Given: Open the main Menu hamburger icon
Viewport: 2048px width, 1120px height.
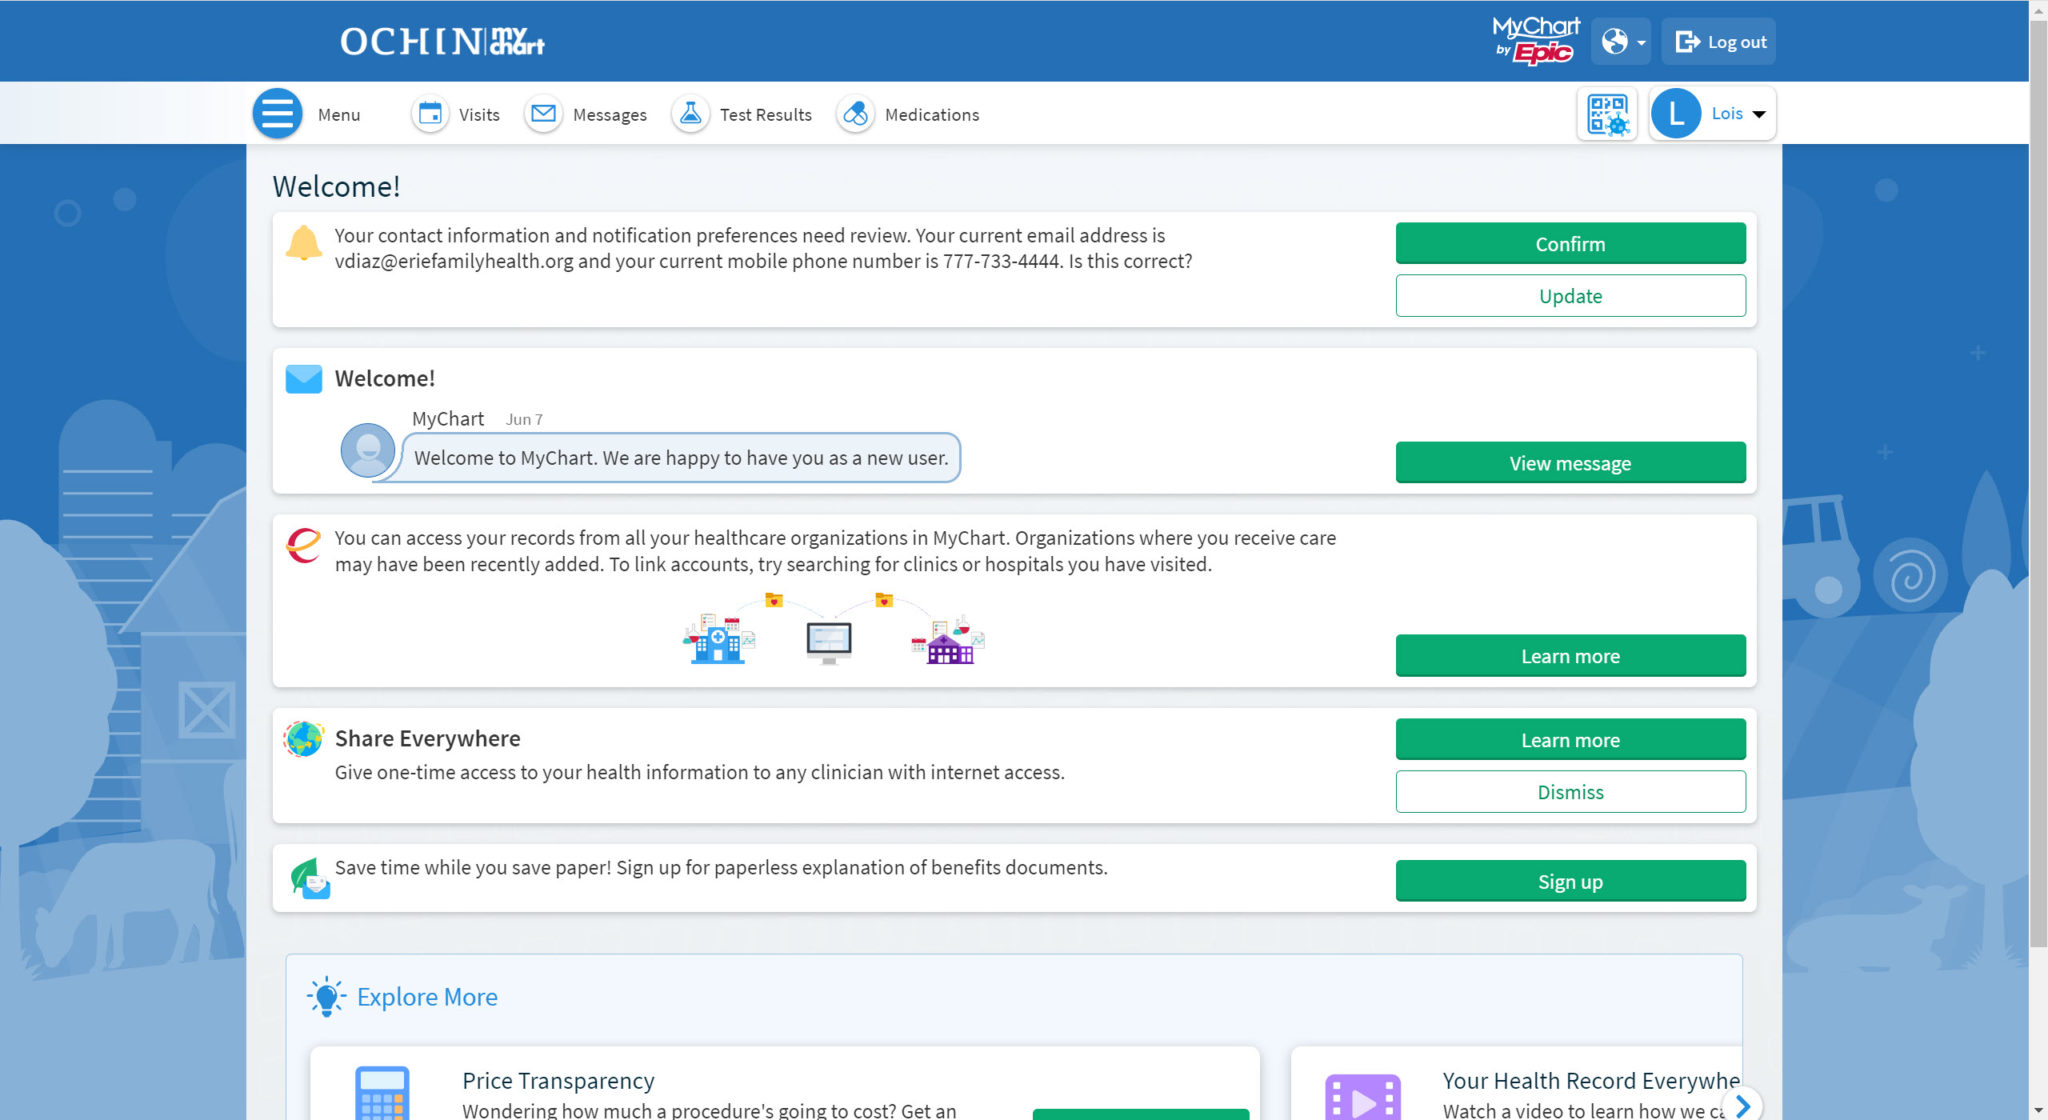Looking at the screenshot, I should point(277,114).
